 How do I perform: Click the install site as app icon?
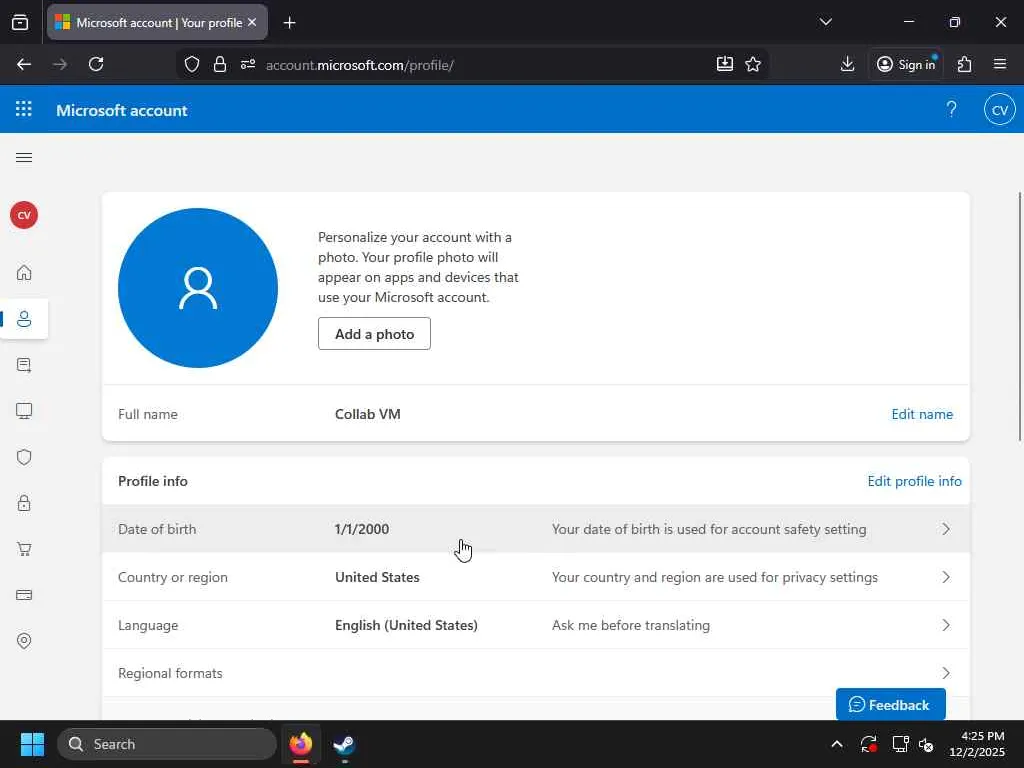[725, 64]
